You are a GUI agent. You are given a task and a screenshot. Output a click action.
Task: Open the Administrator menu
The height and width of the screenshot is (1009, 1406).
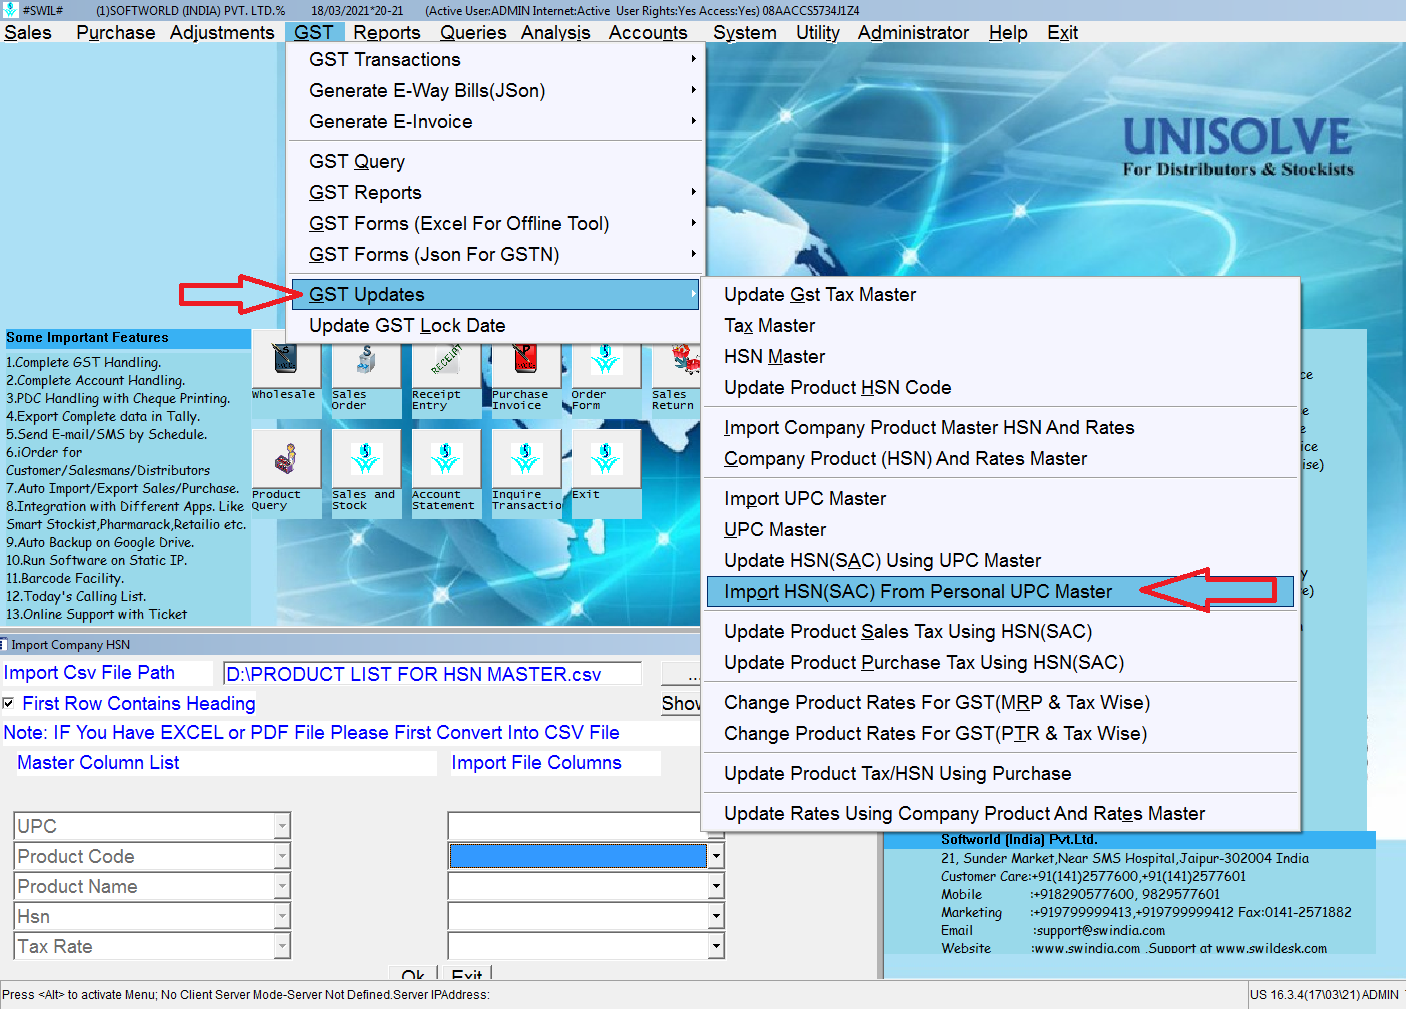(x=914, y=32)
